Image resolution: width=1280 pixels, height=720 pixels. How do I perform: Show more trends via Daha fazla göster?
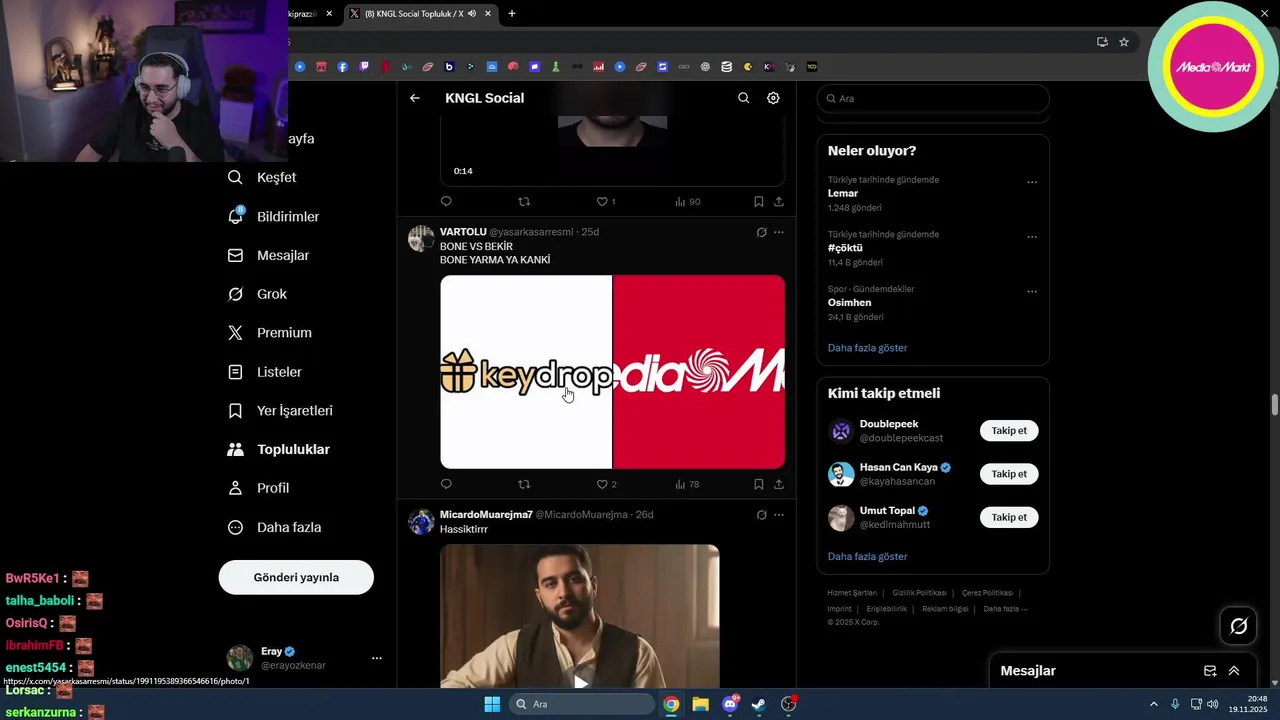tap(867, 348)
